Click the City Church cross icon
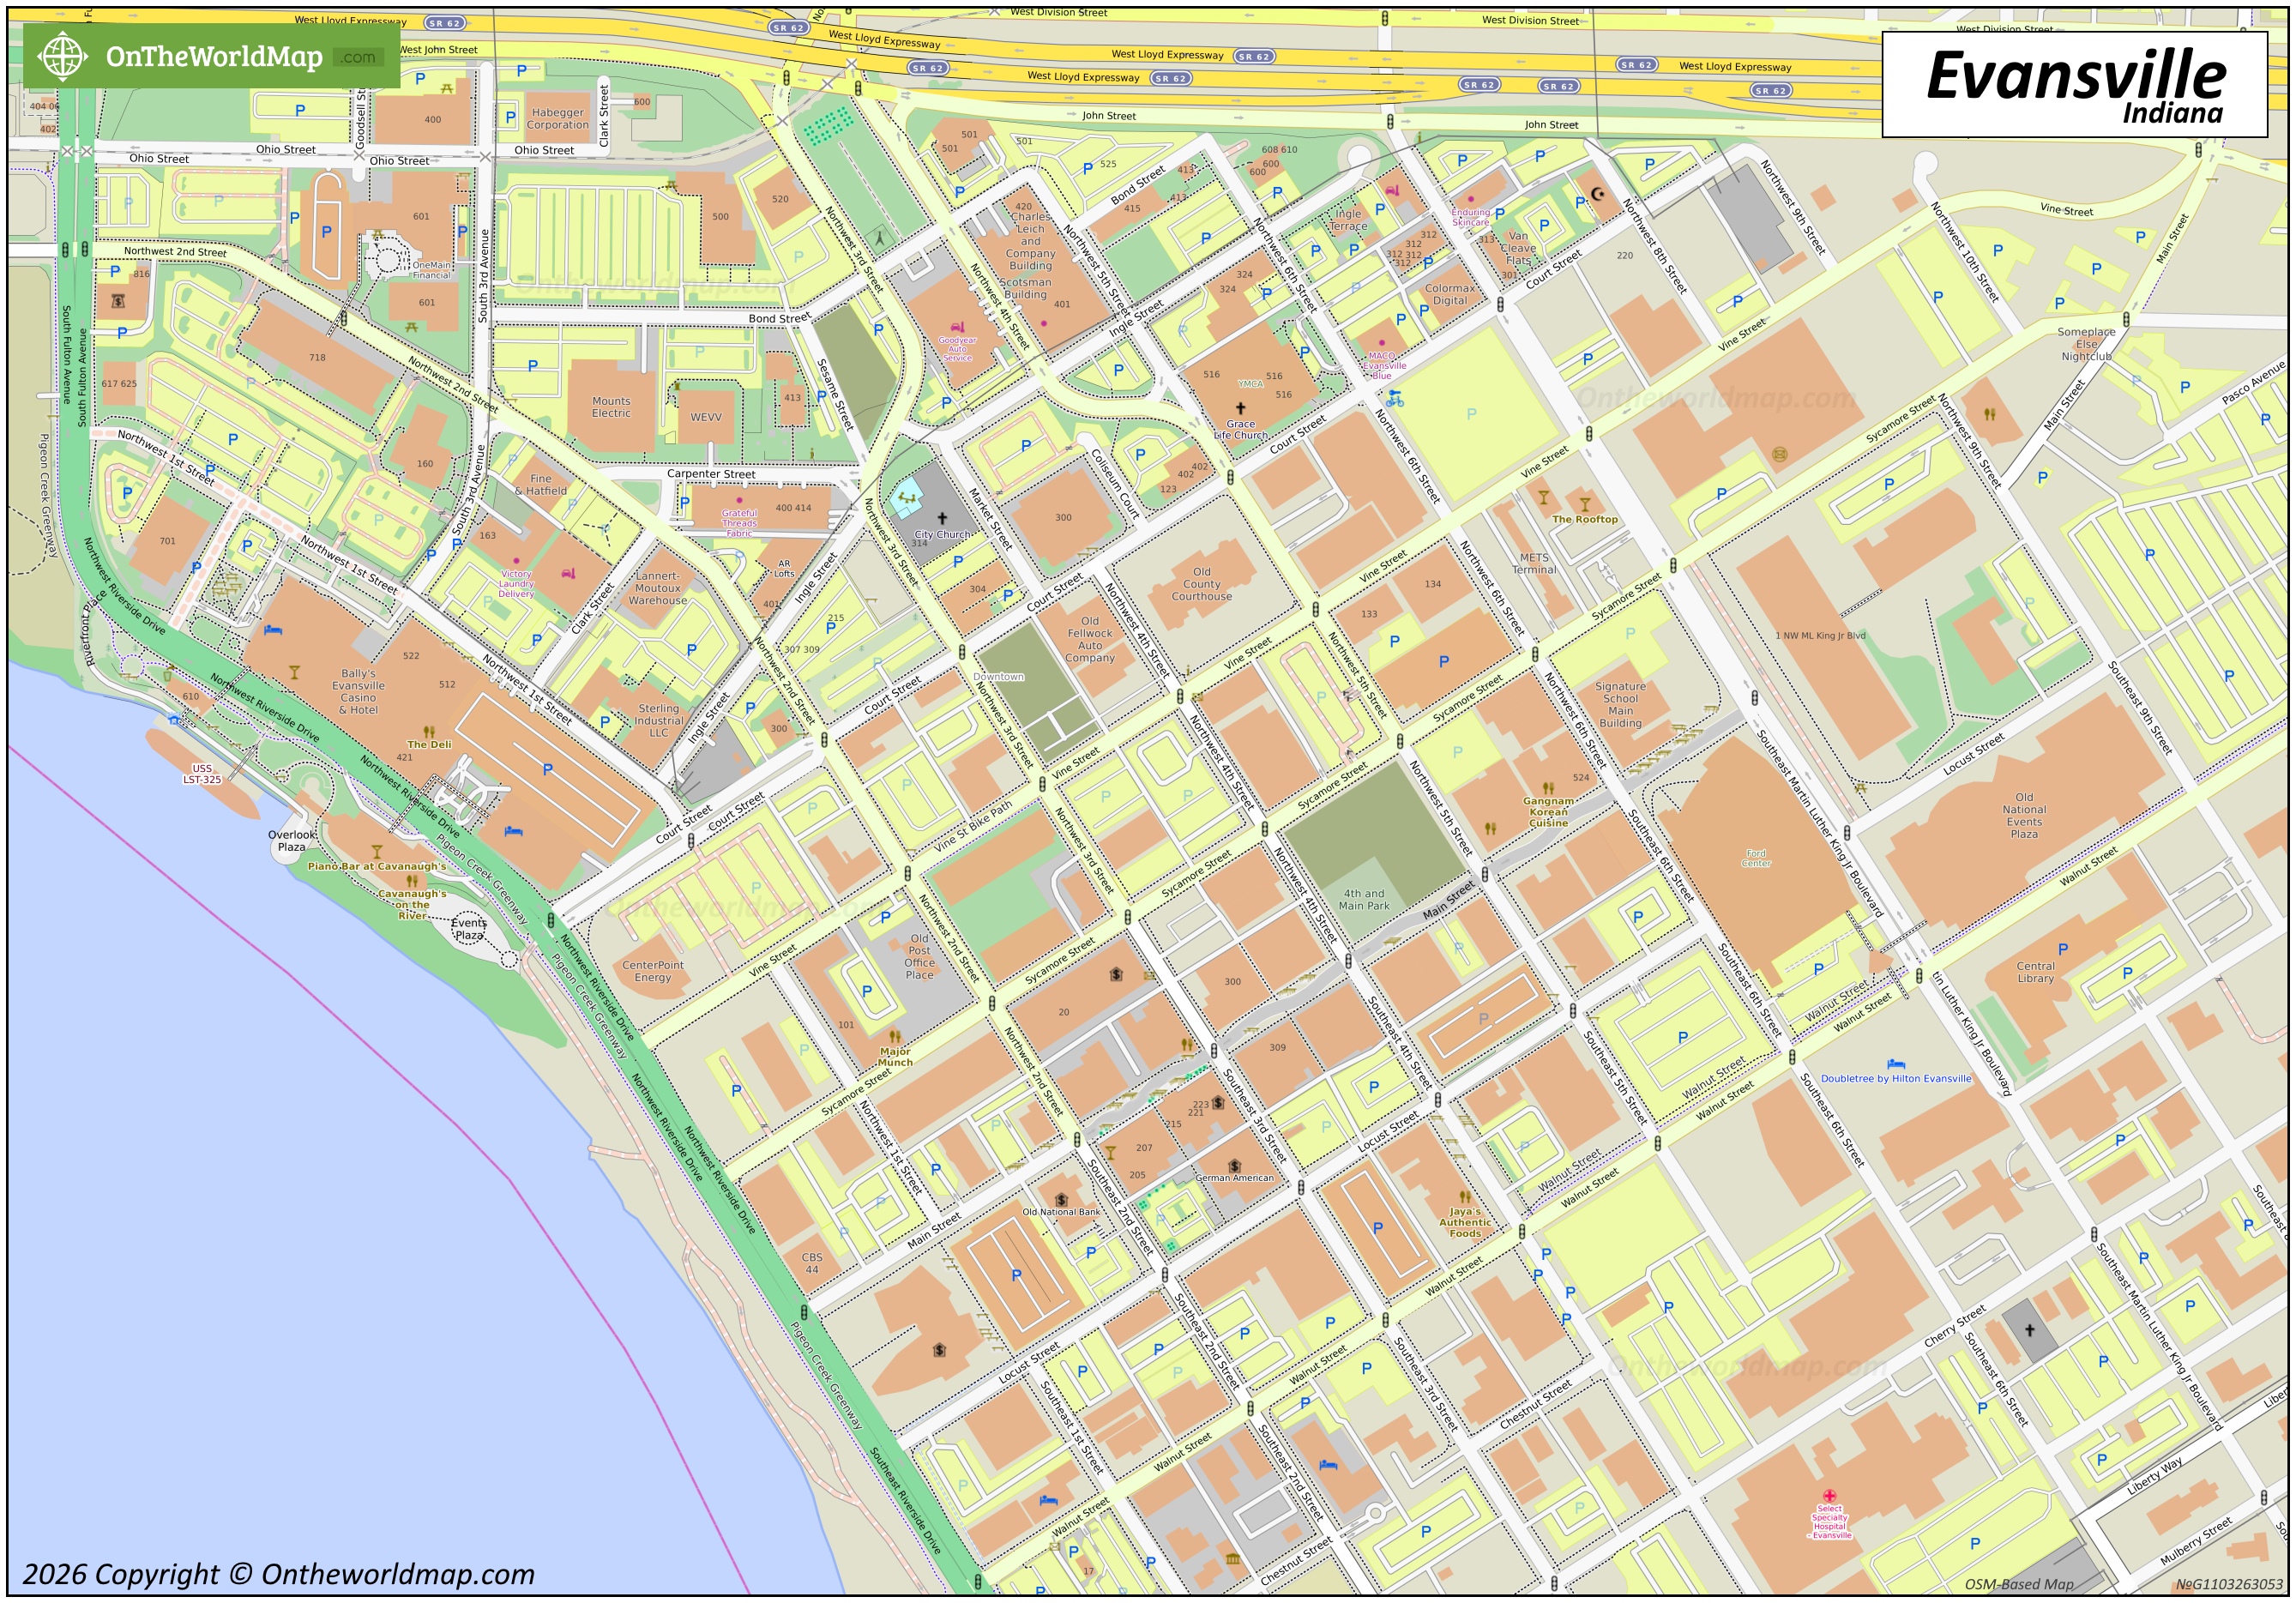The height and width of the screenshot is (1603, 2296). point(941,518)
